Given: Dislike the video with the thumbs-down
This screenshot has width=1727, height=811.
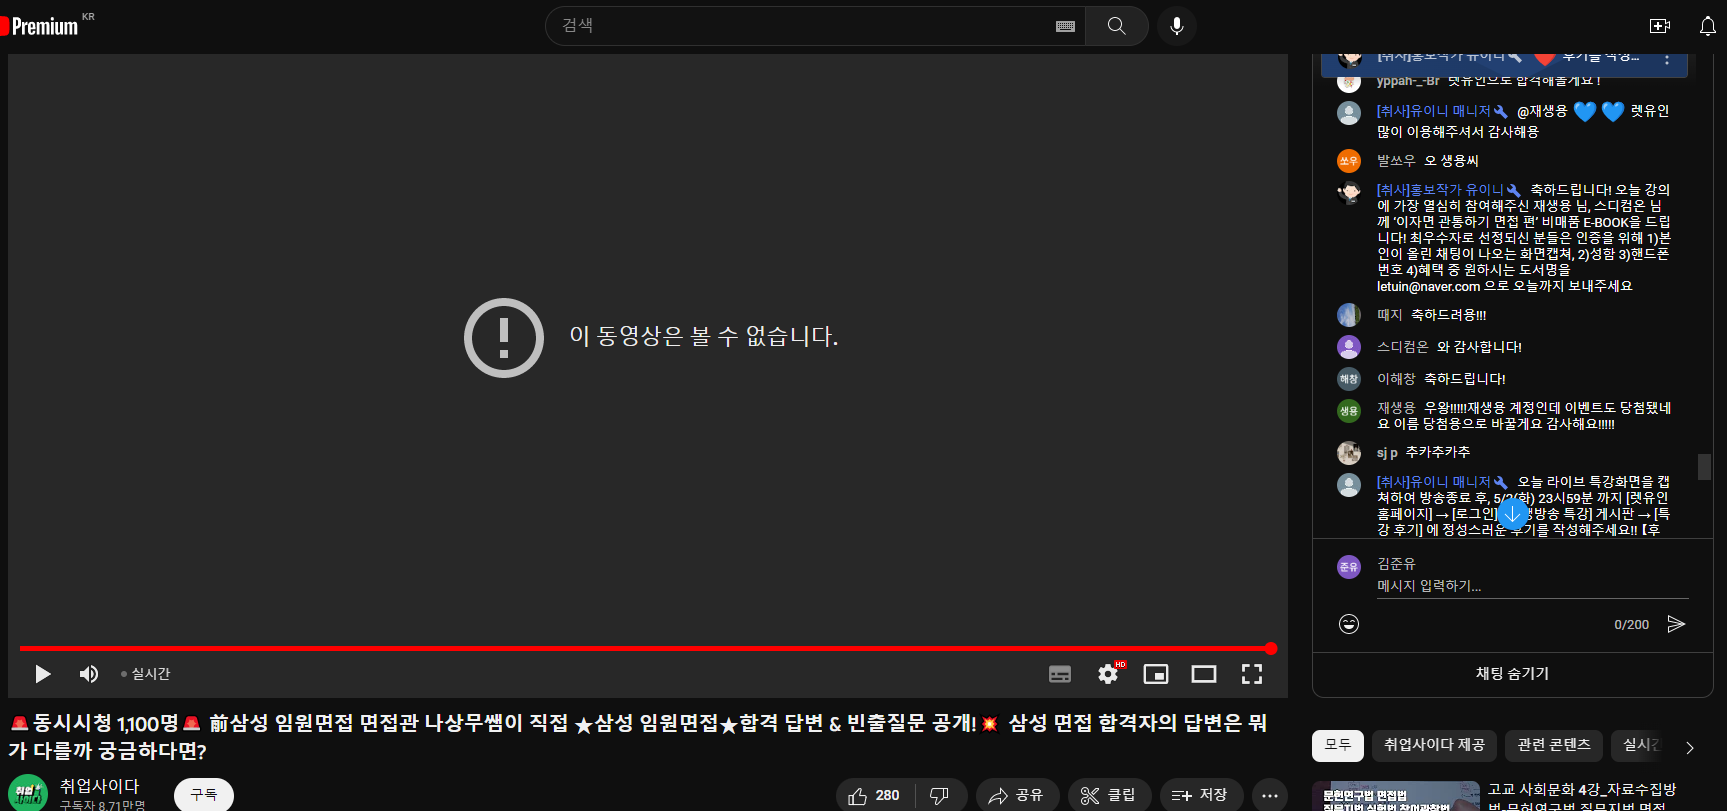Looking at the screenshot, I should point(940,795).
